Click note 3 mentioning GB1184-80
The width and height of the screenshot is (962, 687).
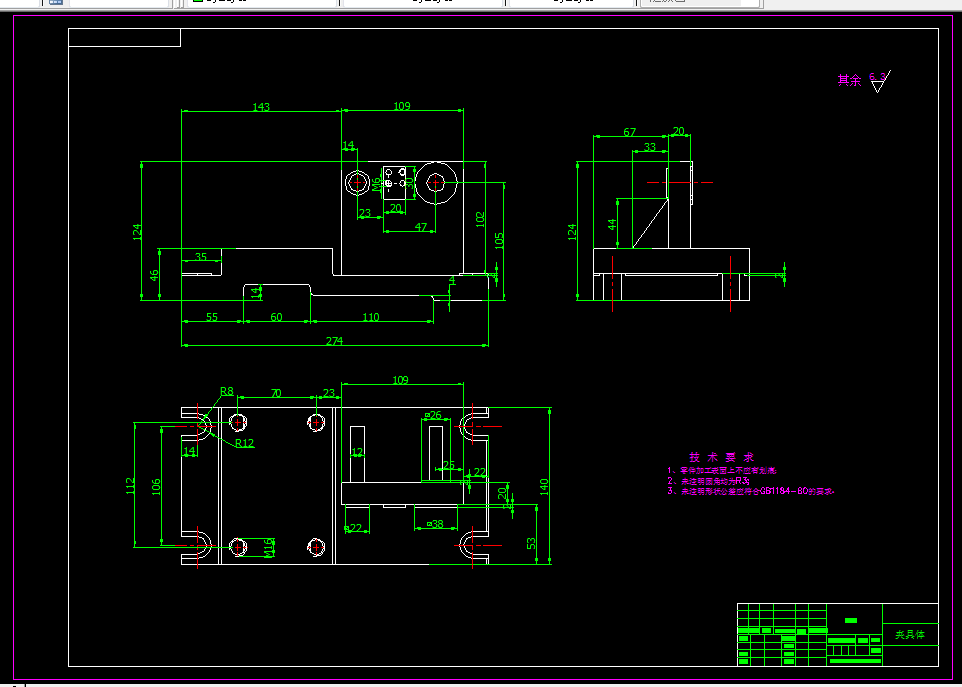click(752, 491)
